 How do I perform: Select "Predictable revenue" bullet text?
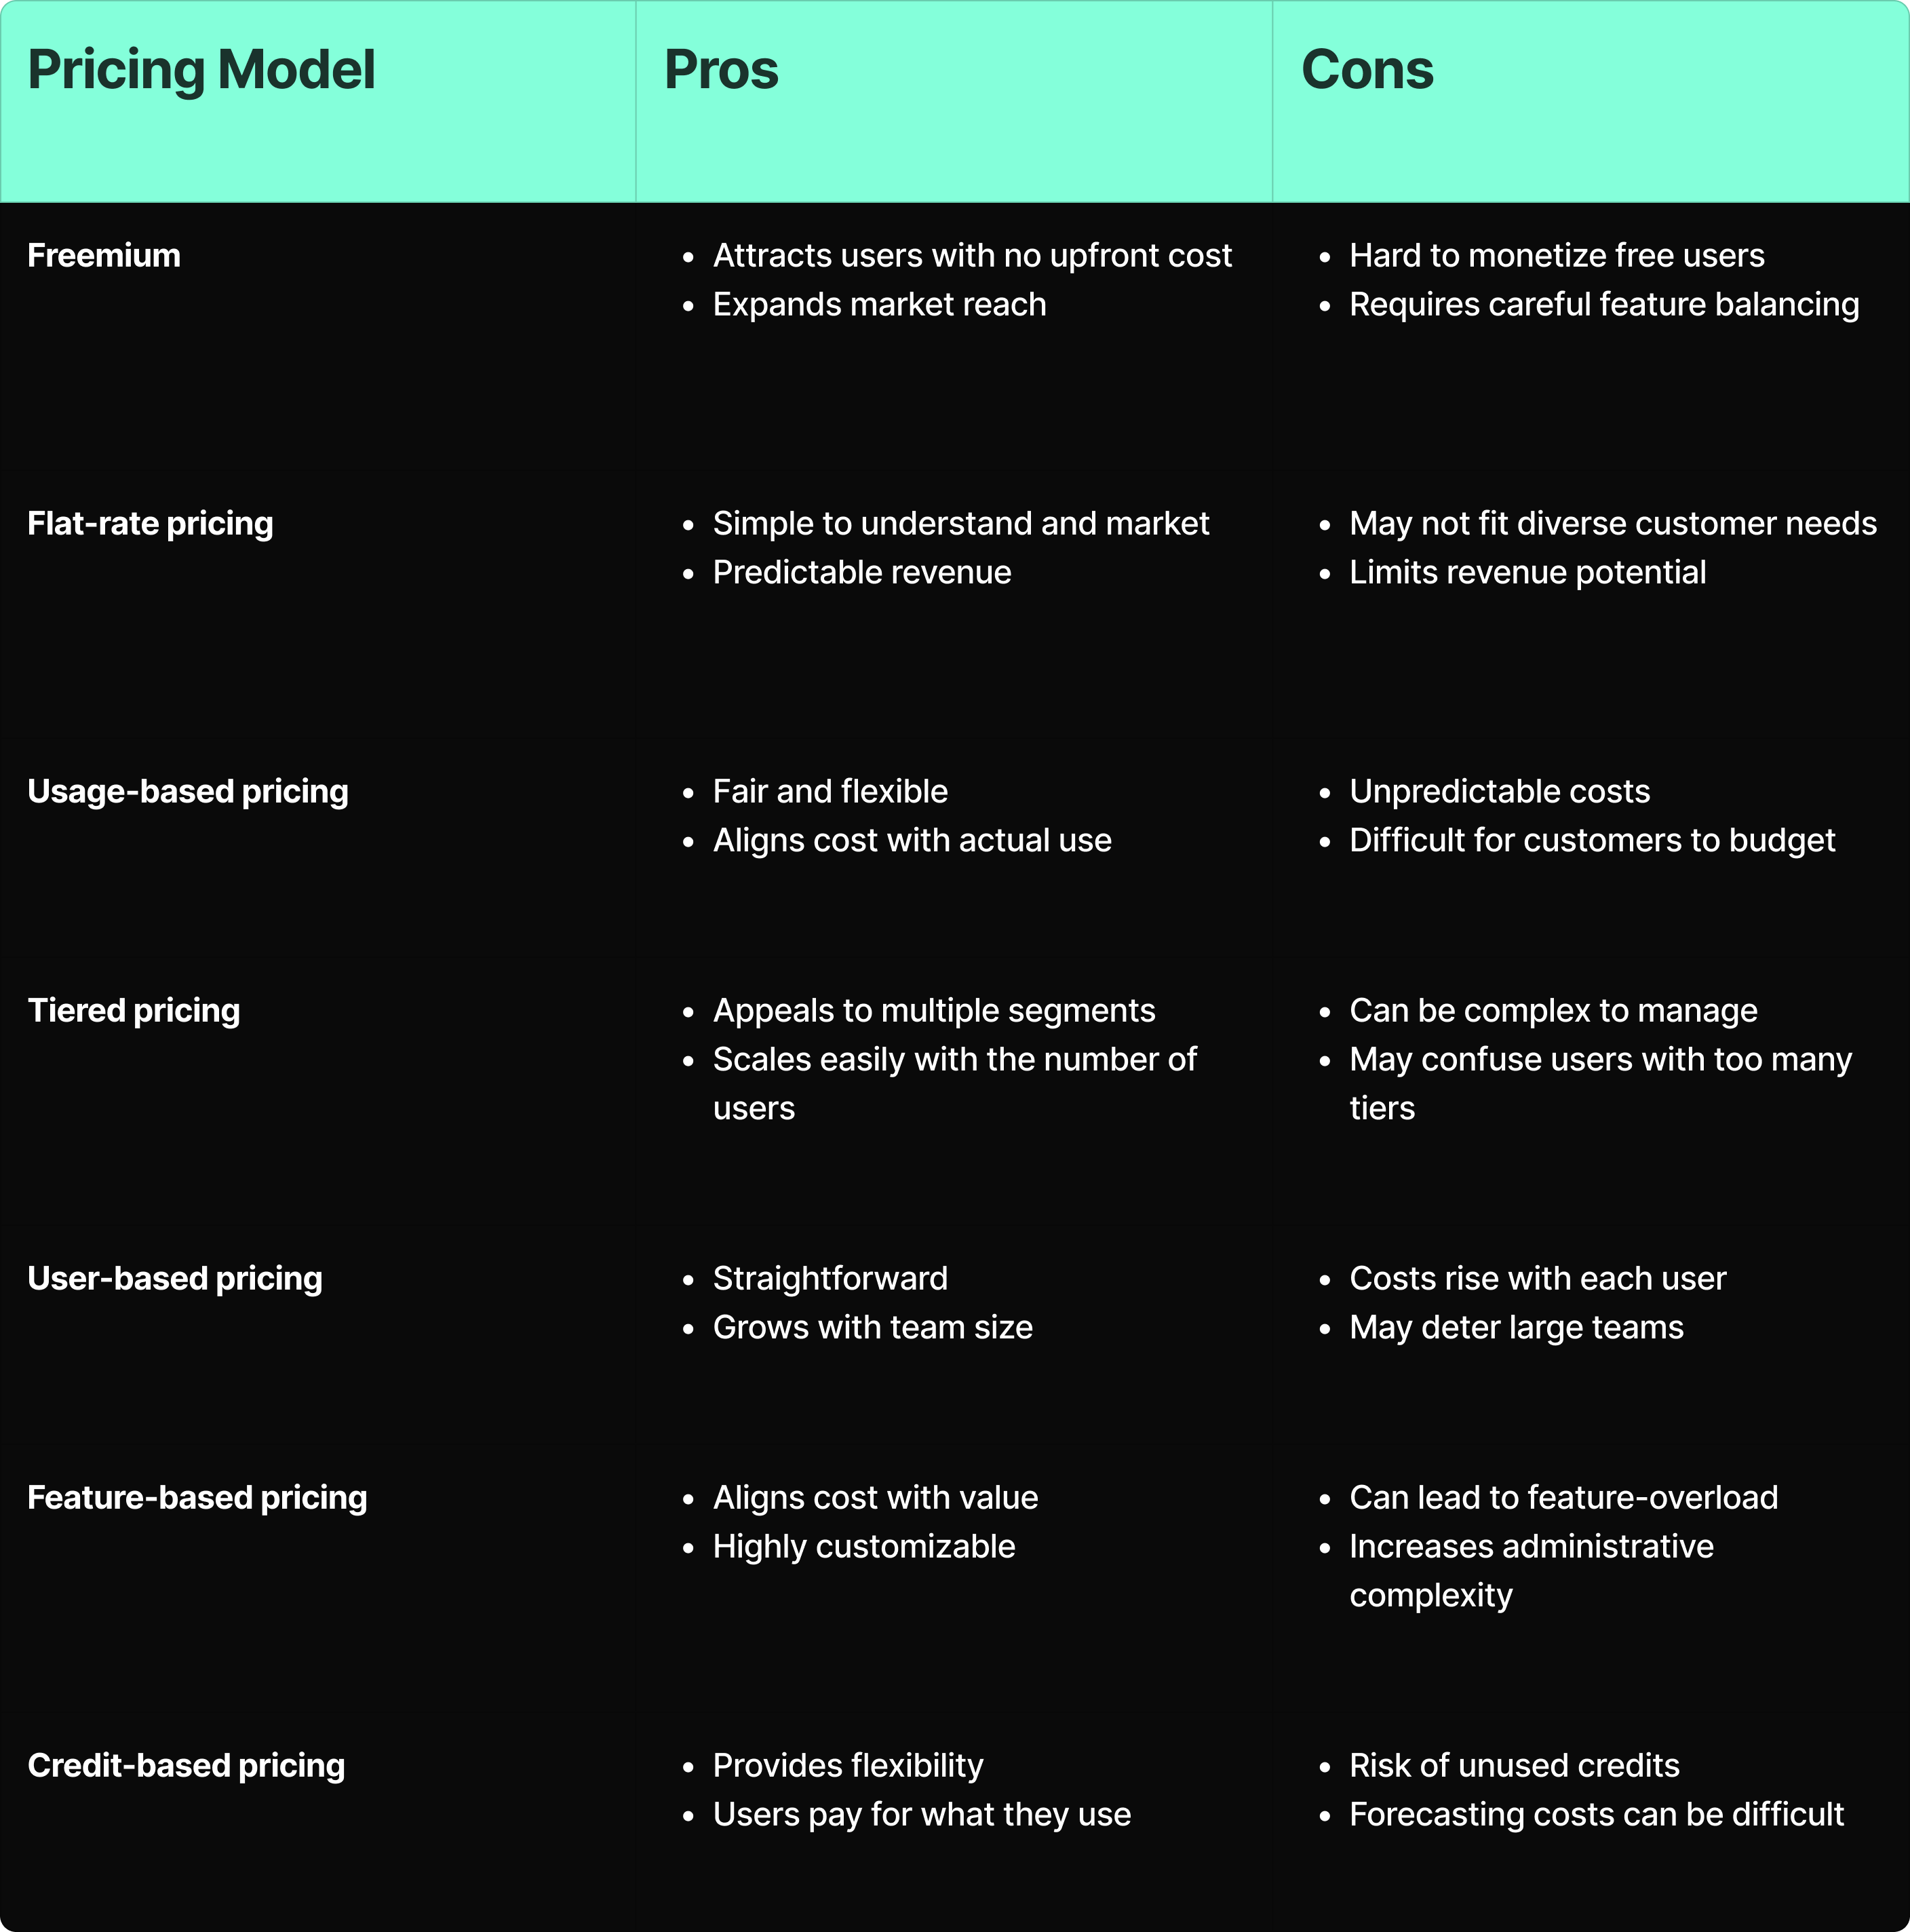pyautogui.click(x=862, y=573)
